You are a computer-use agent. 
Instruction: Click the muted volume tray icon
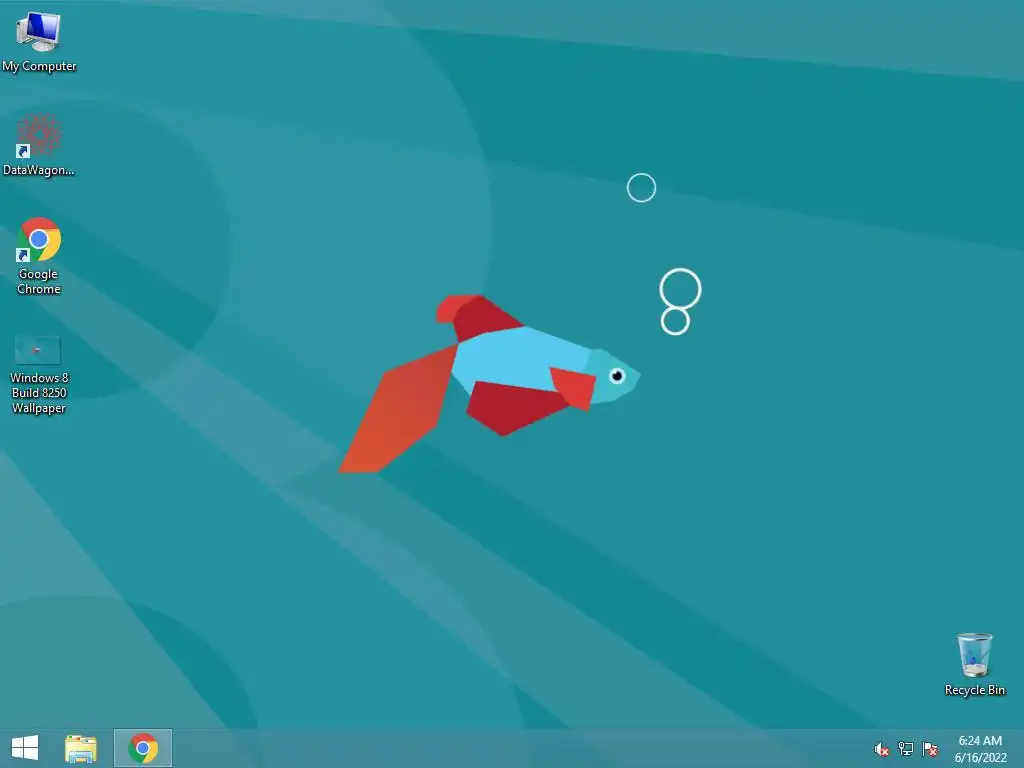[882, 749]
